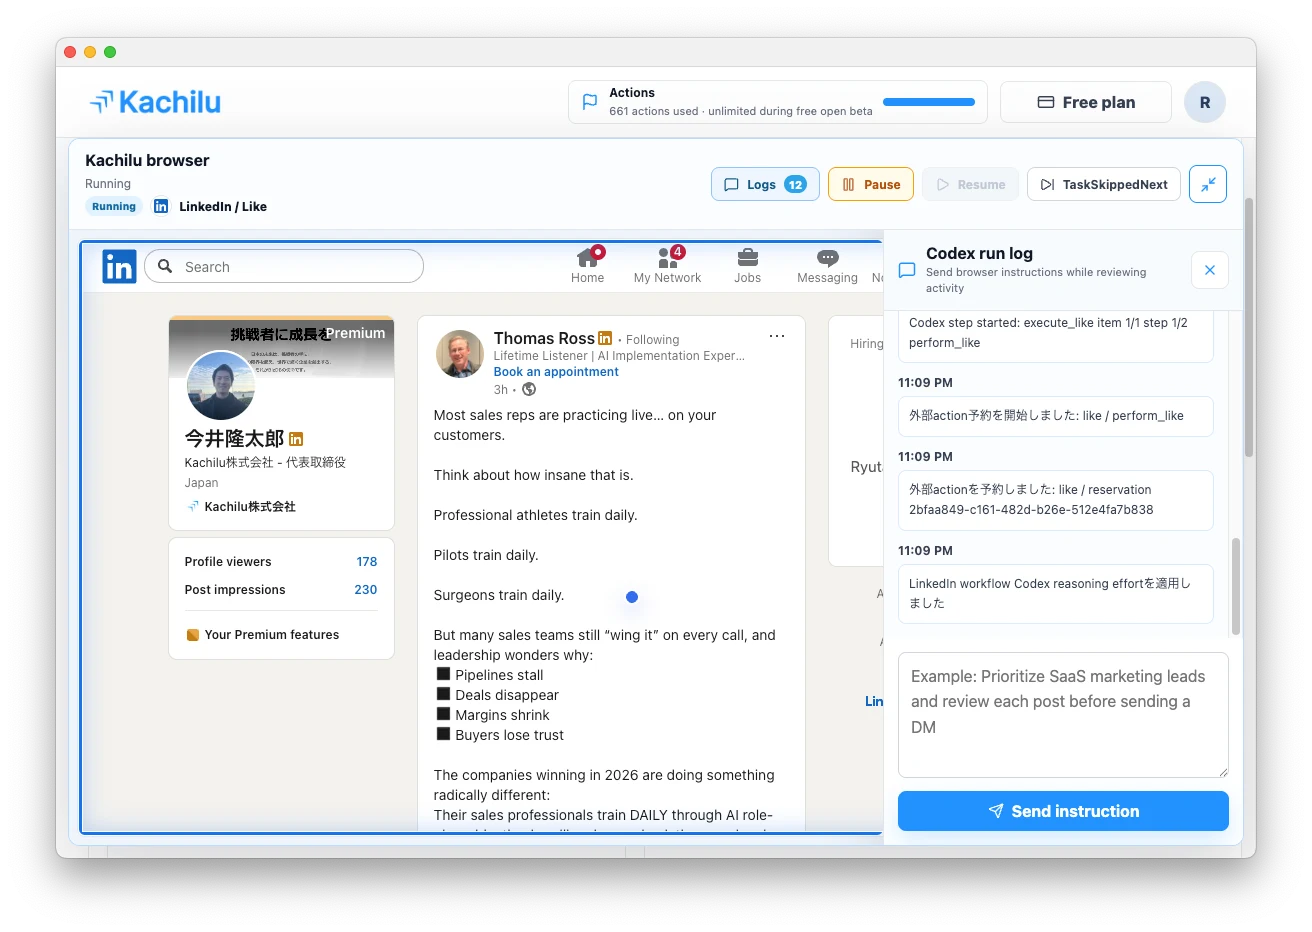1312x932 pixels.
Task: Click the Actions usage progress bar
Action: [929, 102]
